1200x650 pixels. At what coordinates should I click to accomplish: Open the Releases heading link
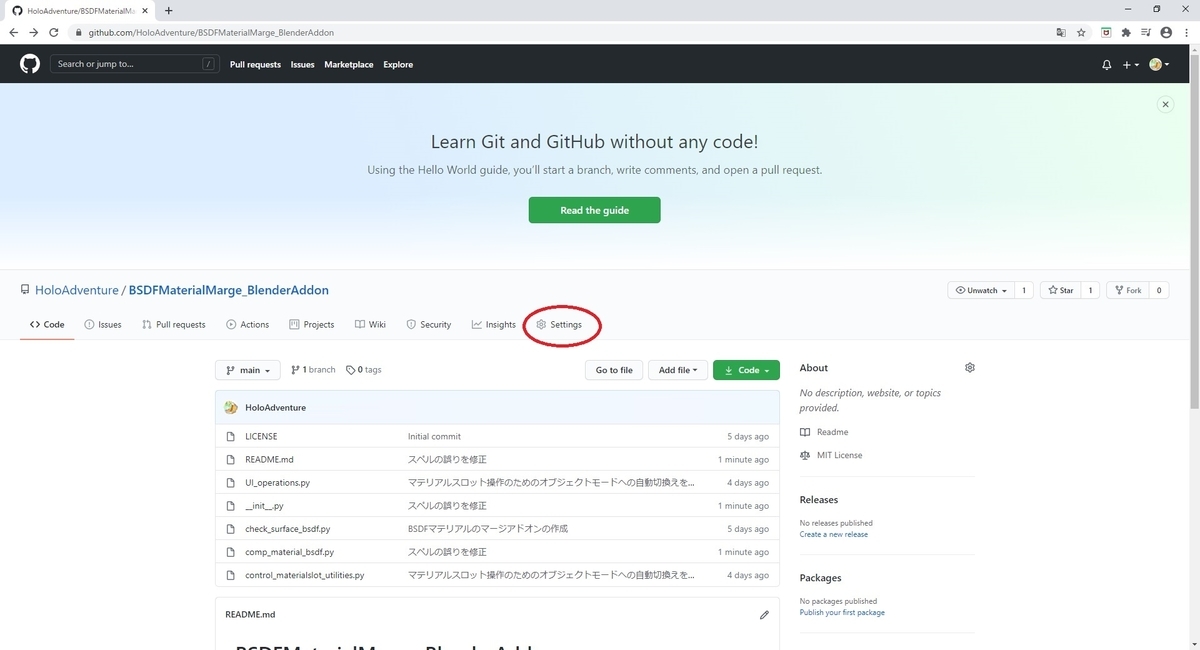tap(819, 499)
